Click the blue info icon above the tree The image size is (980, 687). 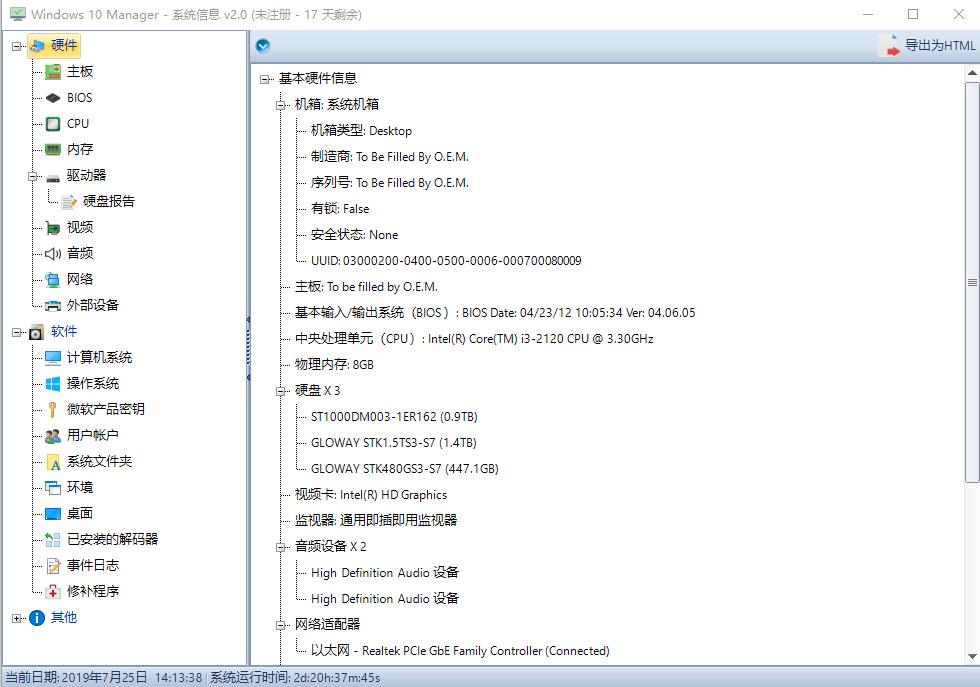[262, 45]
